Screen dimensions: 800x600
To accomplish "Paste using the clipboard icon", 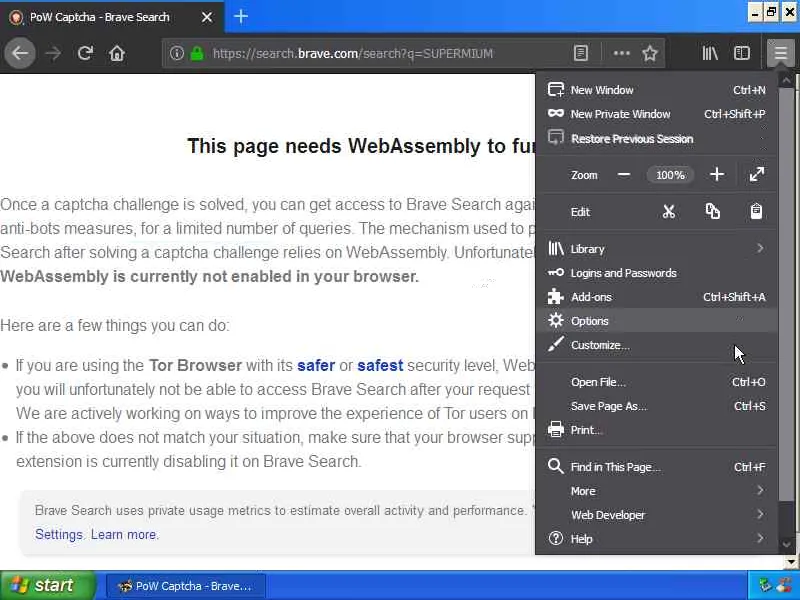I will click(x=756, y=211).
